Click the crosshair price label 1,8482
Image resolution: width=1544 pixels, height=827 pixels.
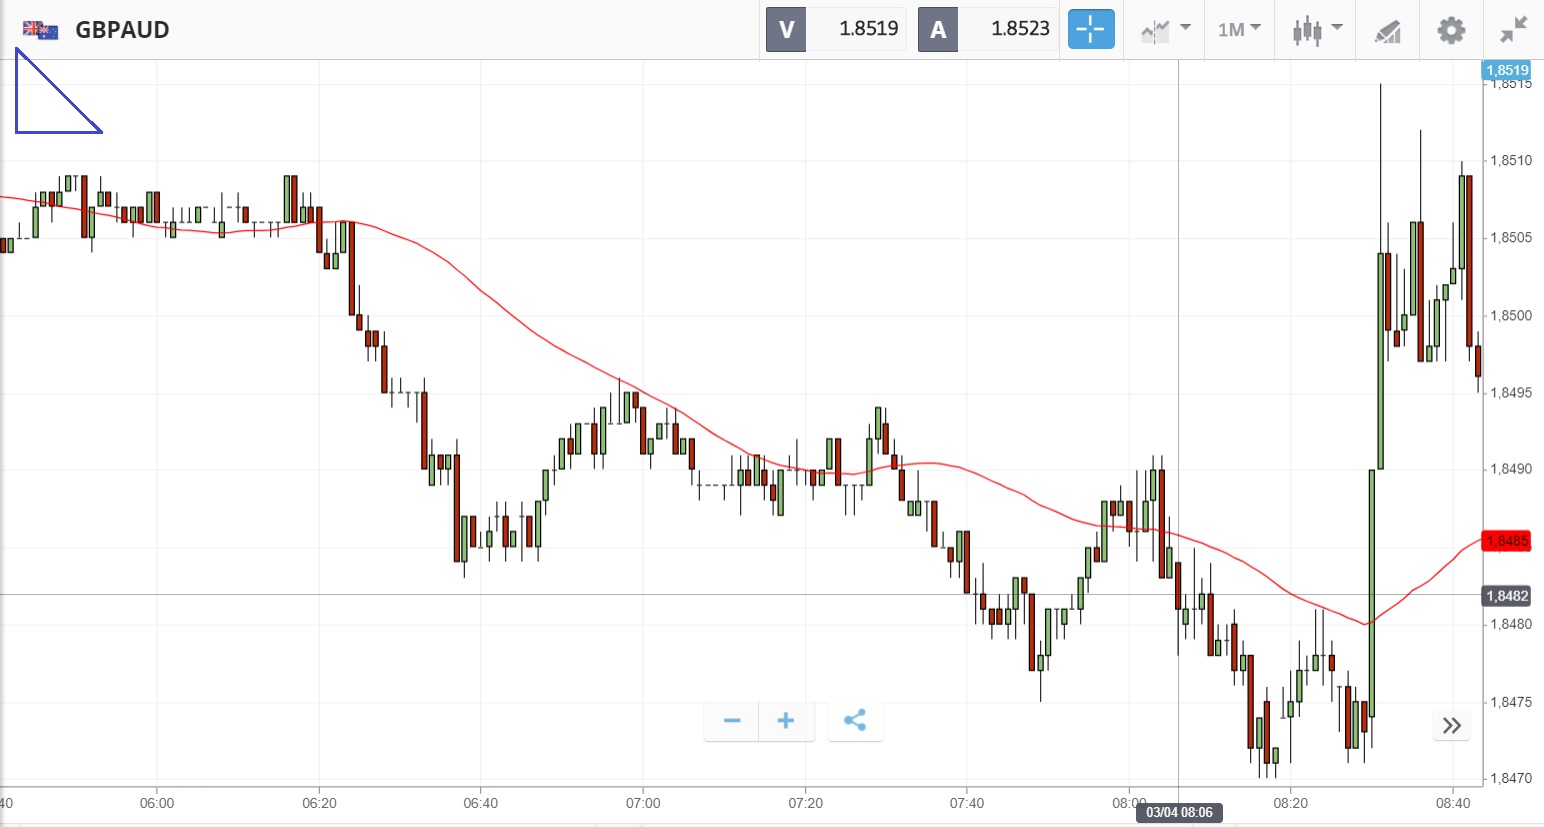[x=1506, y=596]
